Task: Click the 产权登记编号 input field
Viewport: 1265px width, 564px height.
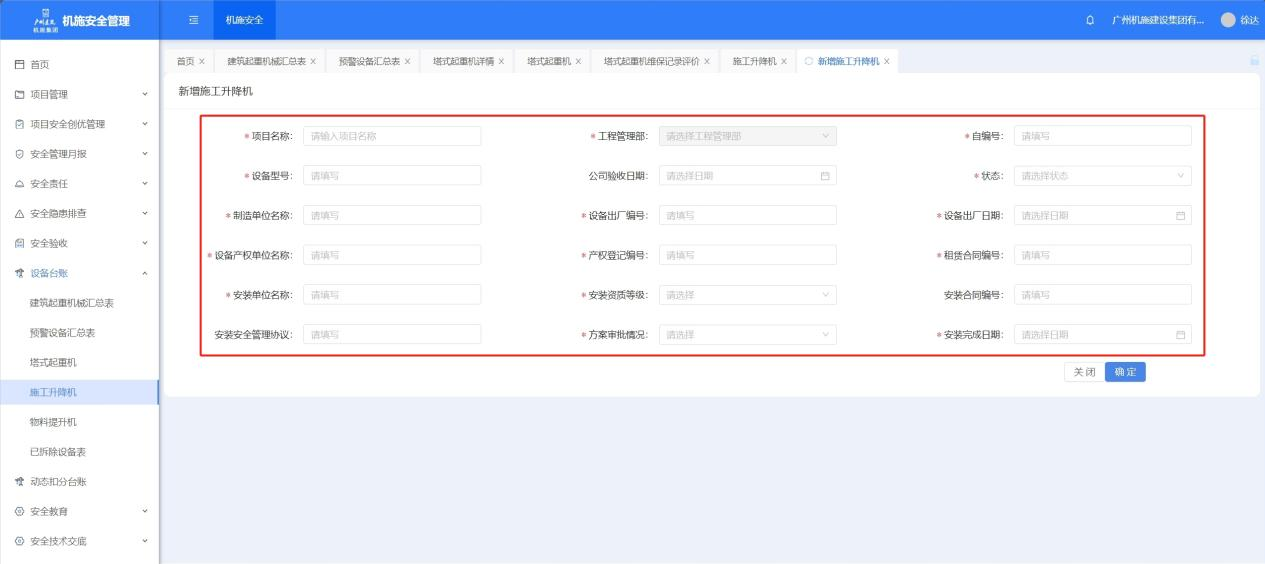Action: pyautogui.click(x=747, y=255)
